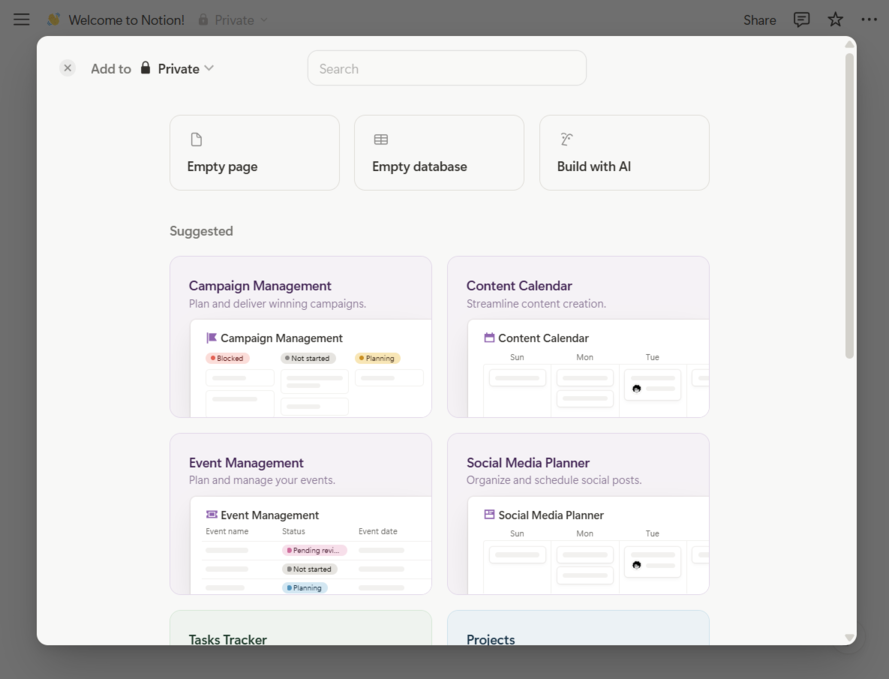Close the template picker dialog
This screenshot has height=679, width=889.
[x=67, y=68]
